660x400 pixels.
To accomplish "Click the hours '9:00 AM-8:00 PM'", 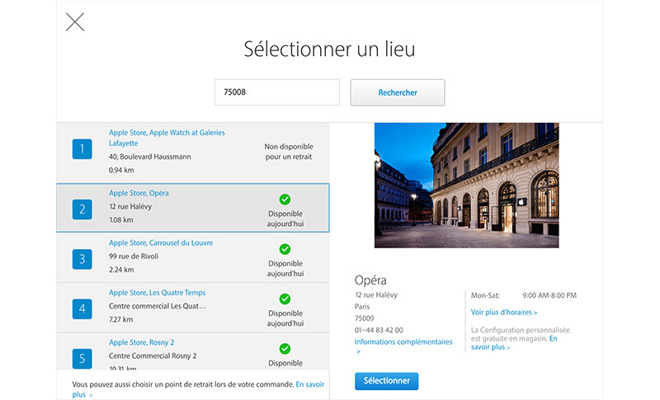I will coord(549,296).
